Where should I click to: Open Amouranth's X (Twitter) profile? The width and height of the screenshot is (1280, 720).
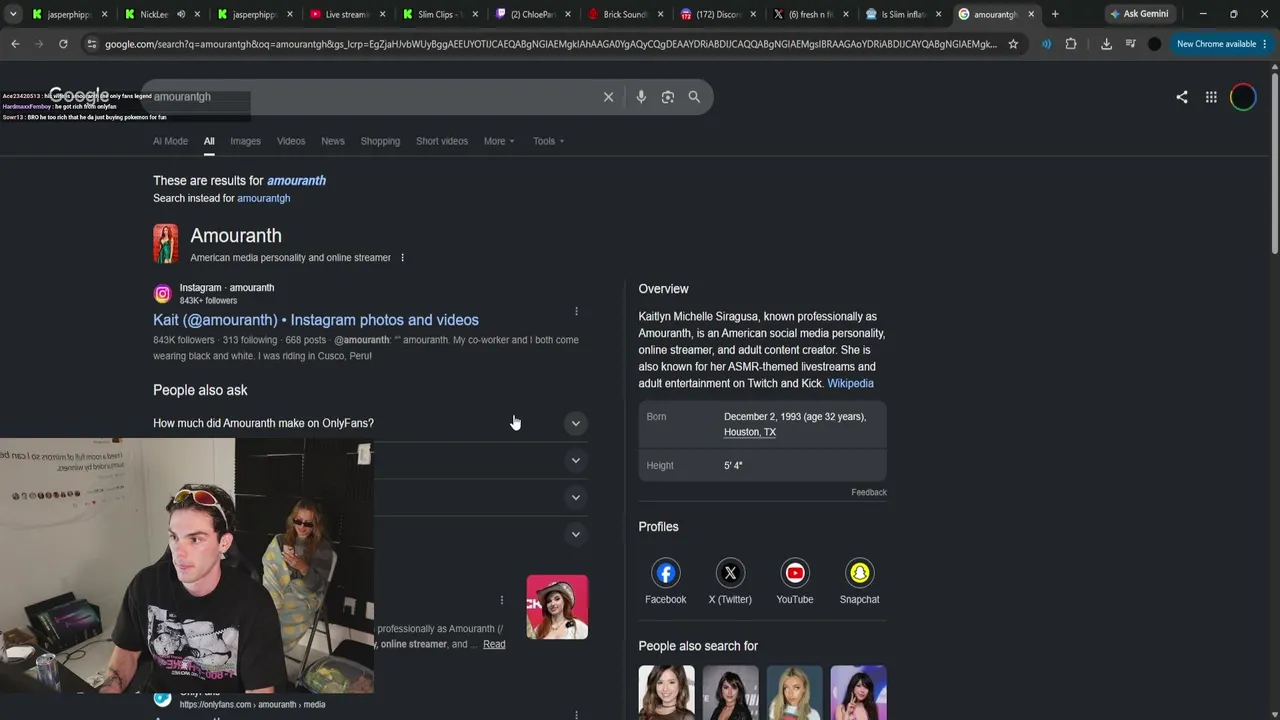tap(730, 581)
